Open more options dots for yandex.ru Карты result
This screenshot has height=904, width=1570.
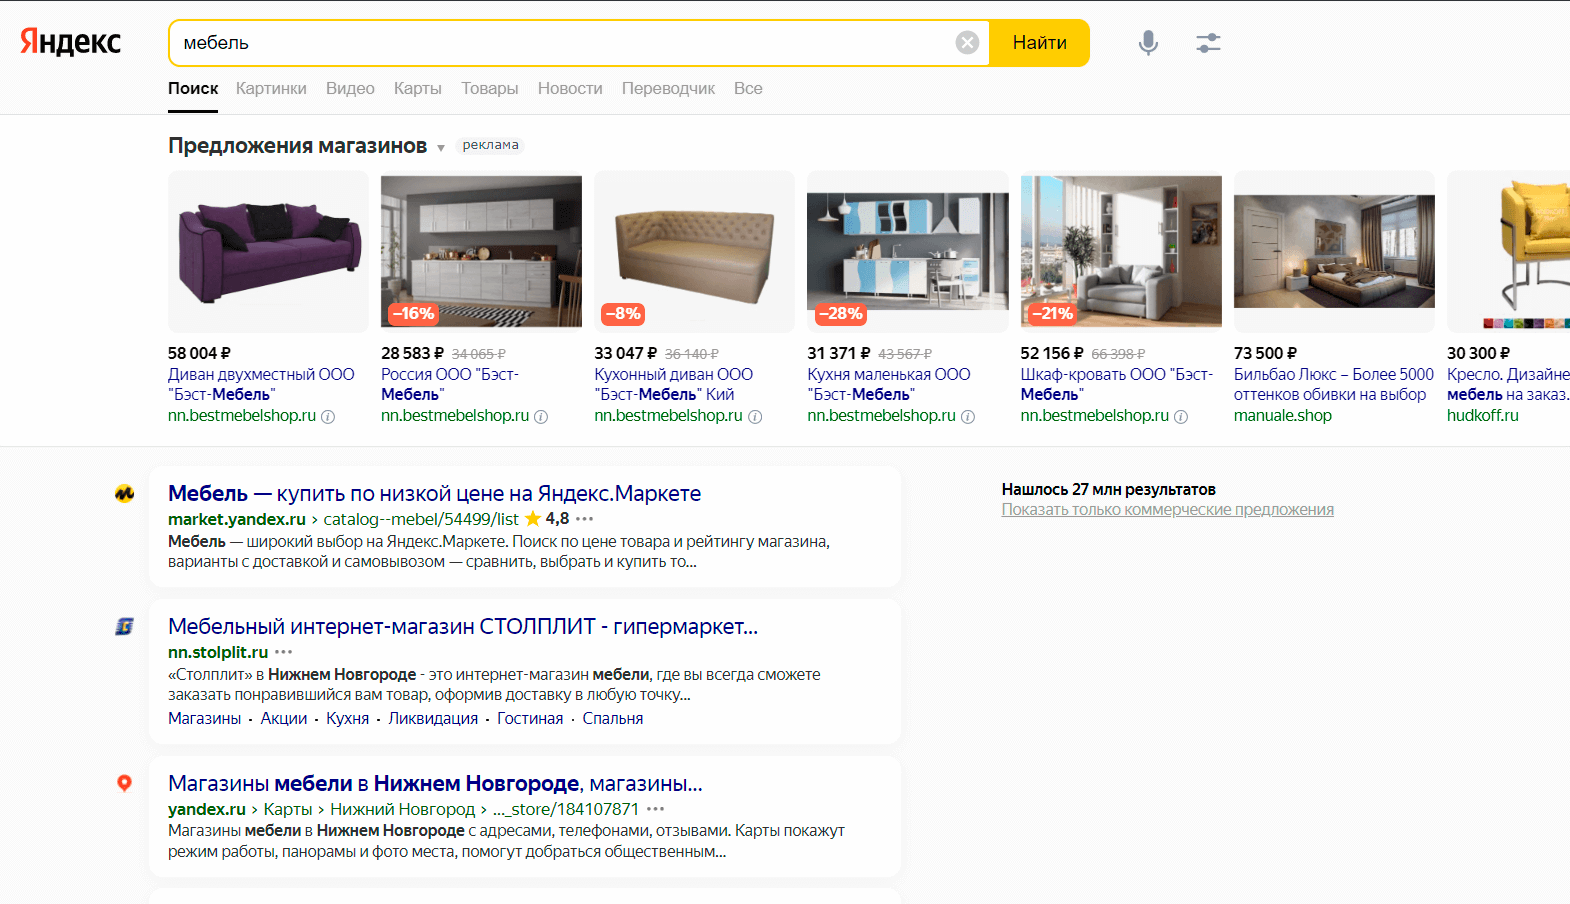(x=656, y=809)
